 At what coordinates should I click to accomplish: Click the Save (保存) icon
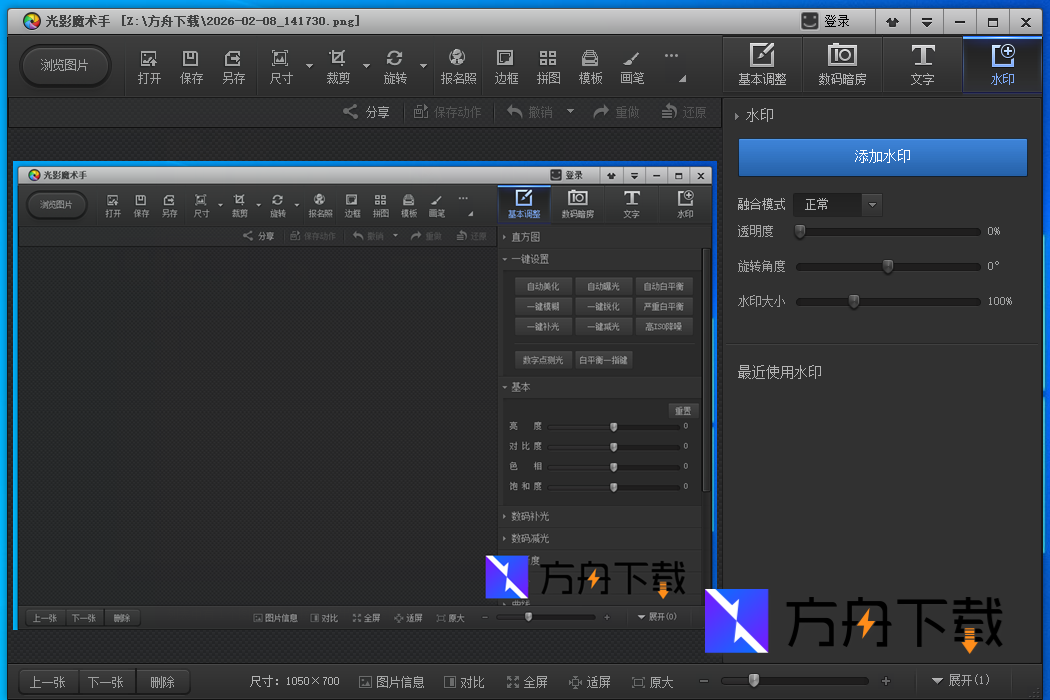(191, 66)
